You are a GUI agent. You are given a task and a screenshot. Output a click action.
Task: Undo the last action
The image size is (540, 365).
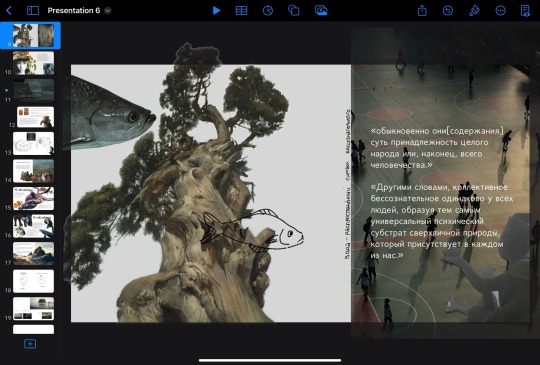tap(448, 11)
